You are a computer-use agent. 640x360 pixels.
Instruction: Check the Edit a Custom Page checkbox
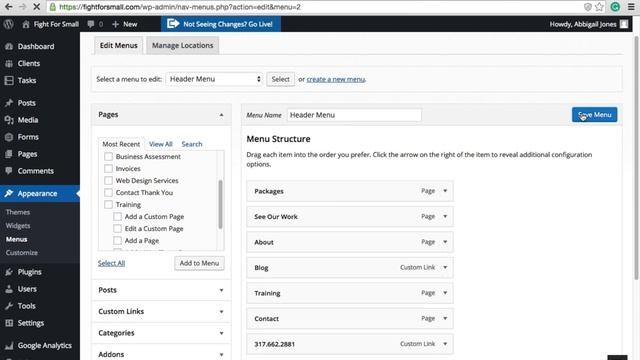[x=117, y=229]
